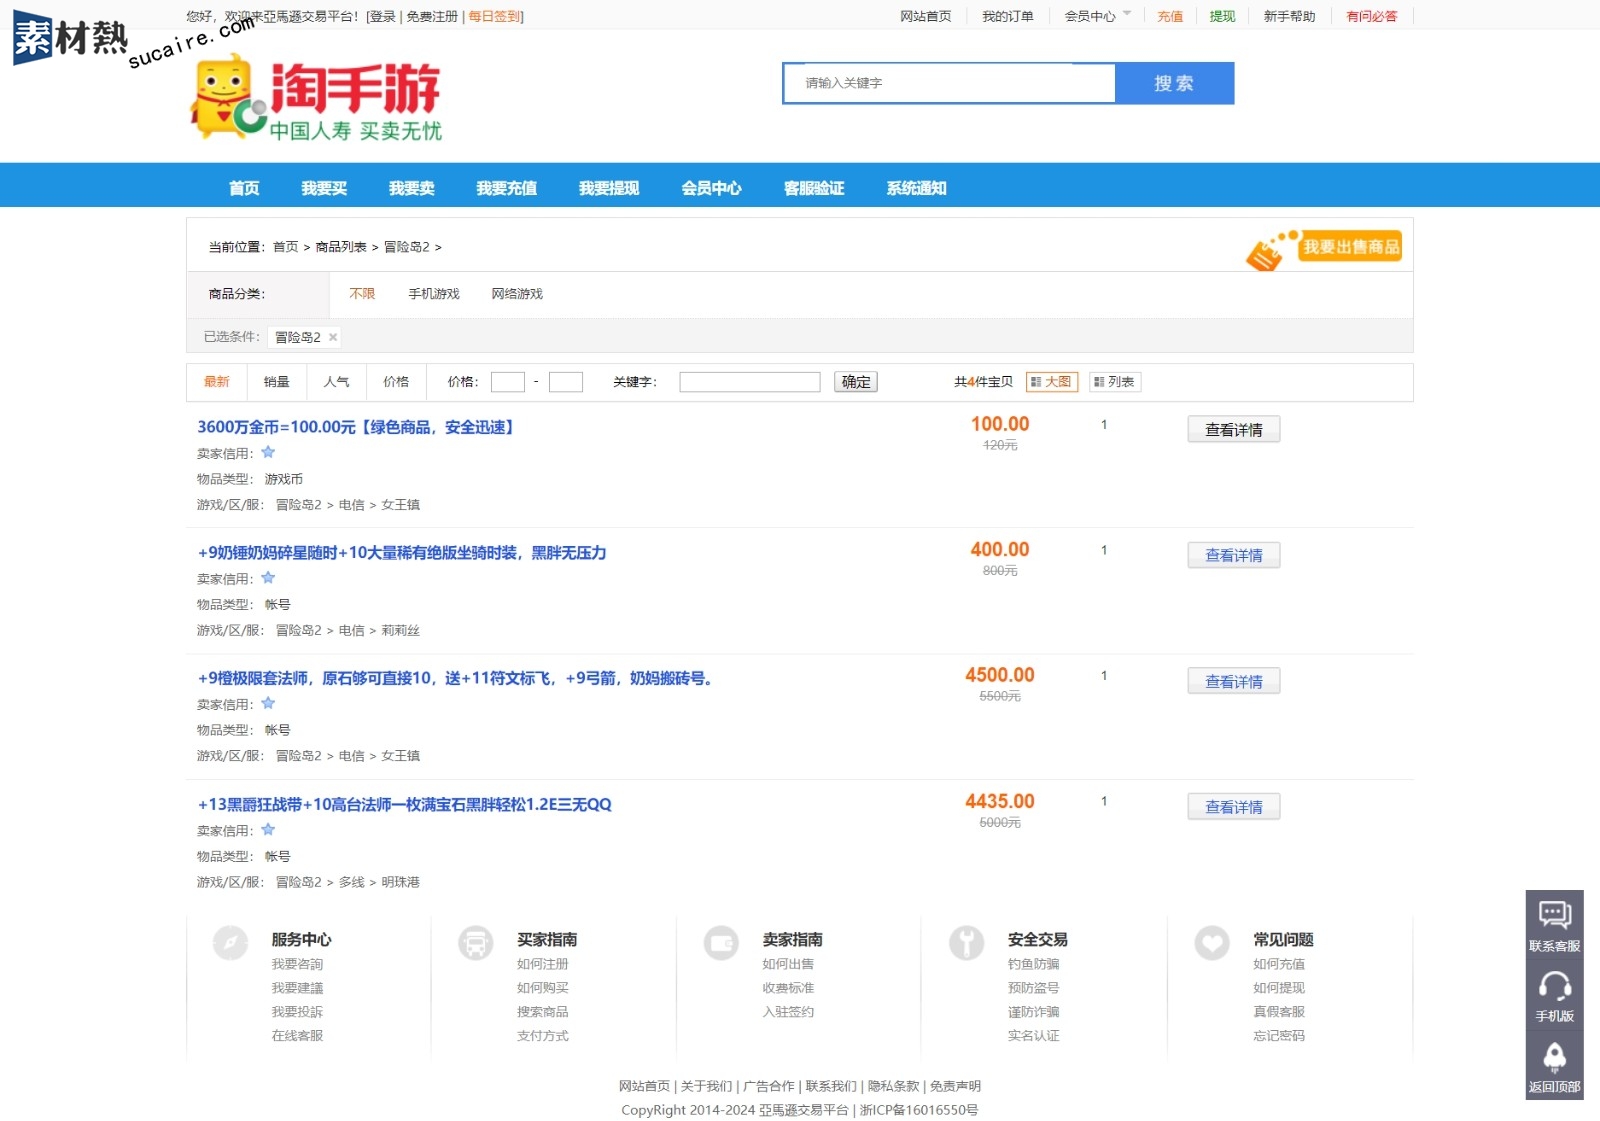Sort listings by 销量
1600x1121 pixels.
pyautogui.click(x=277, y=382)
